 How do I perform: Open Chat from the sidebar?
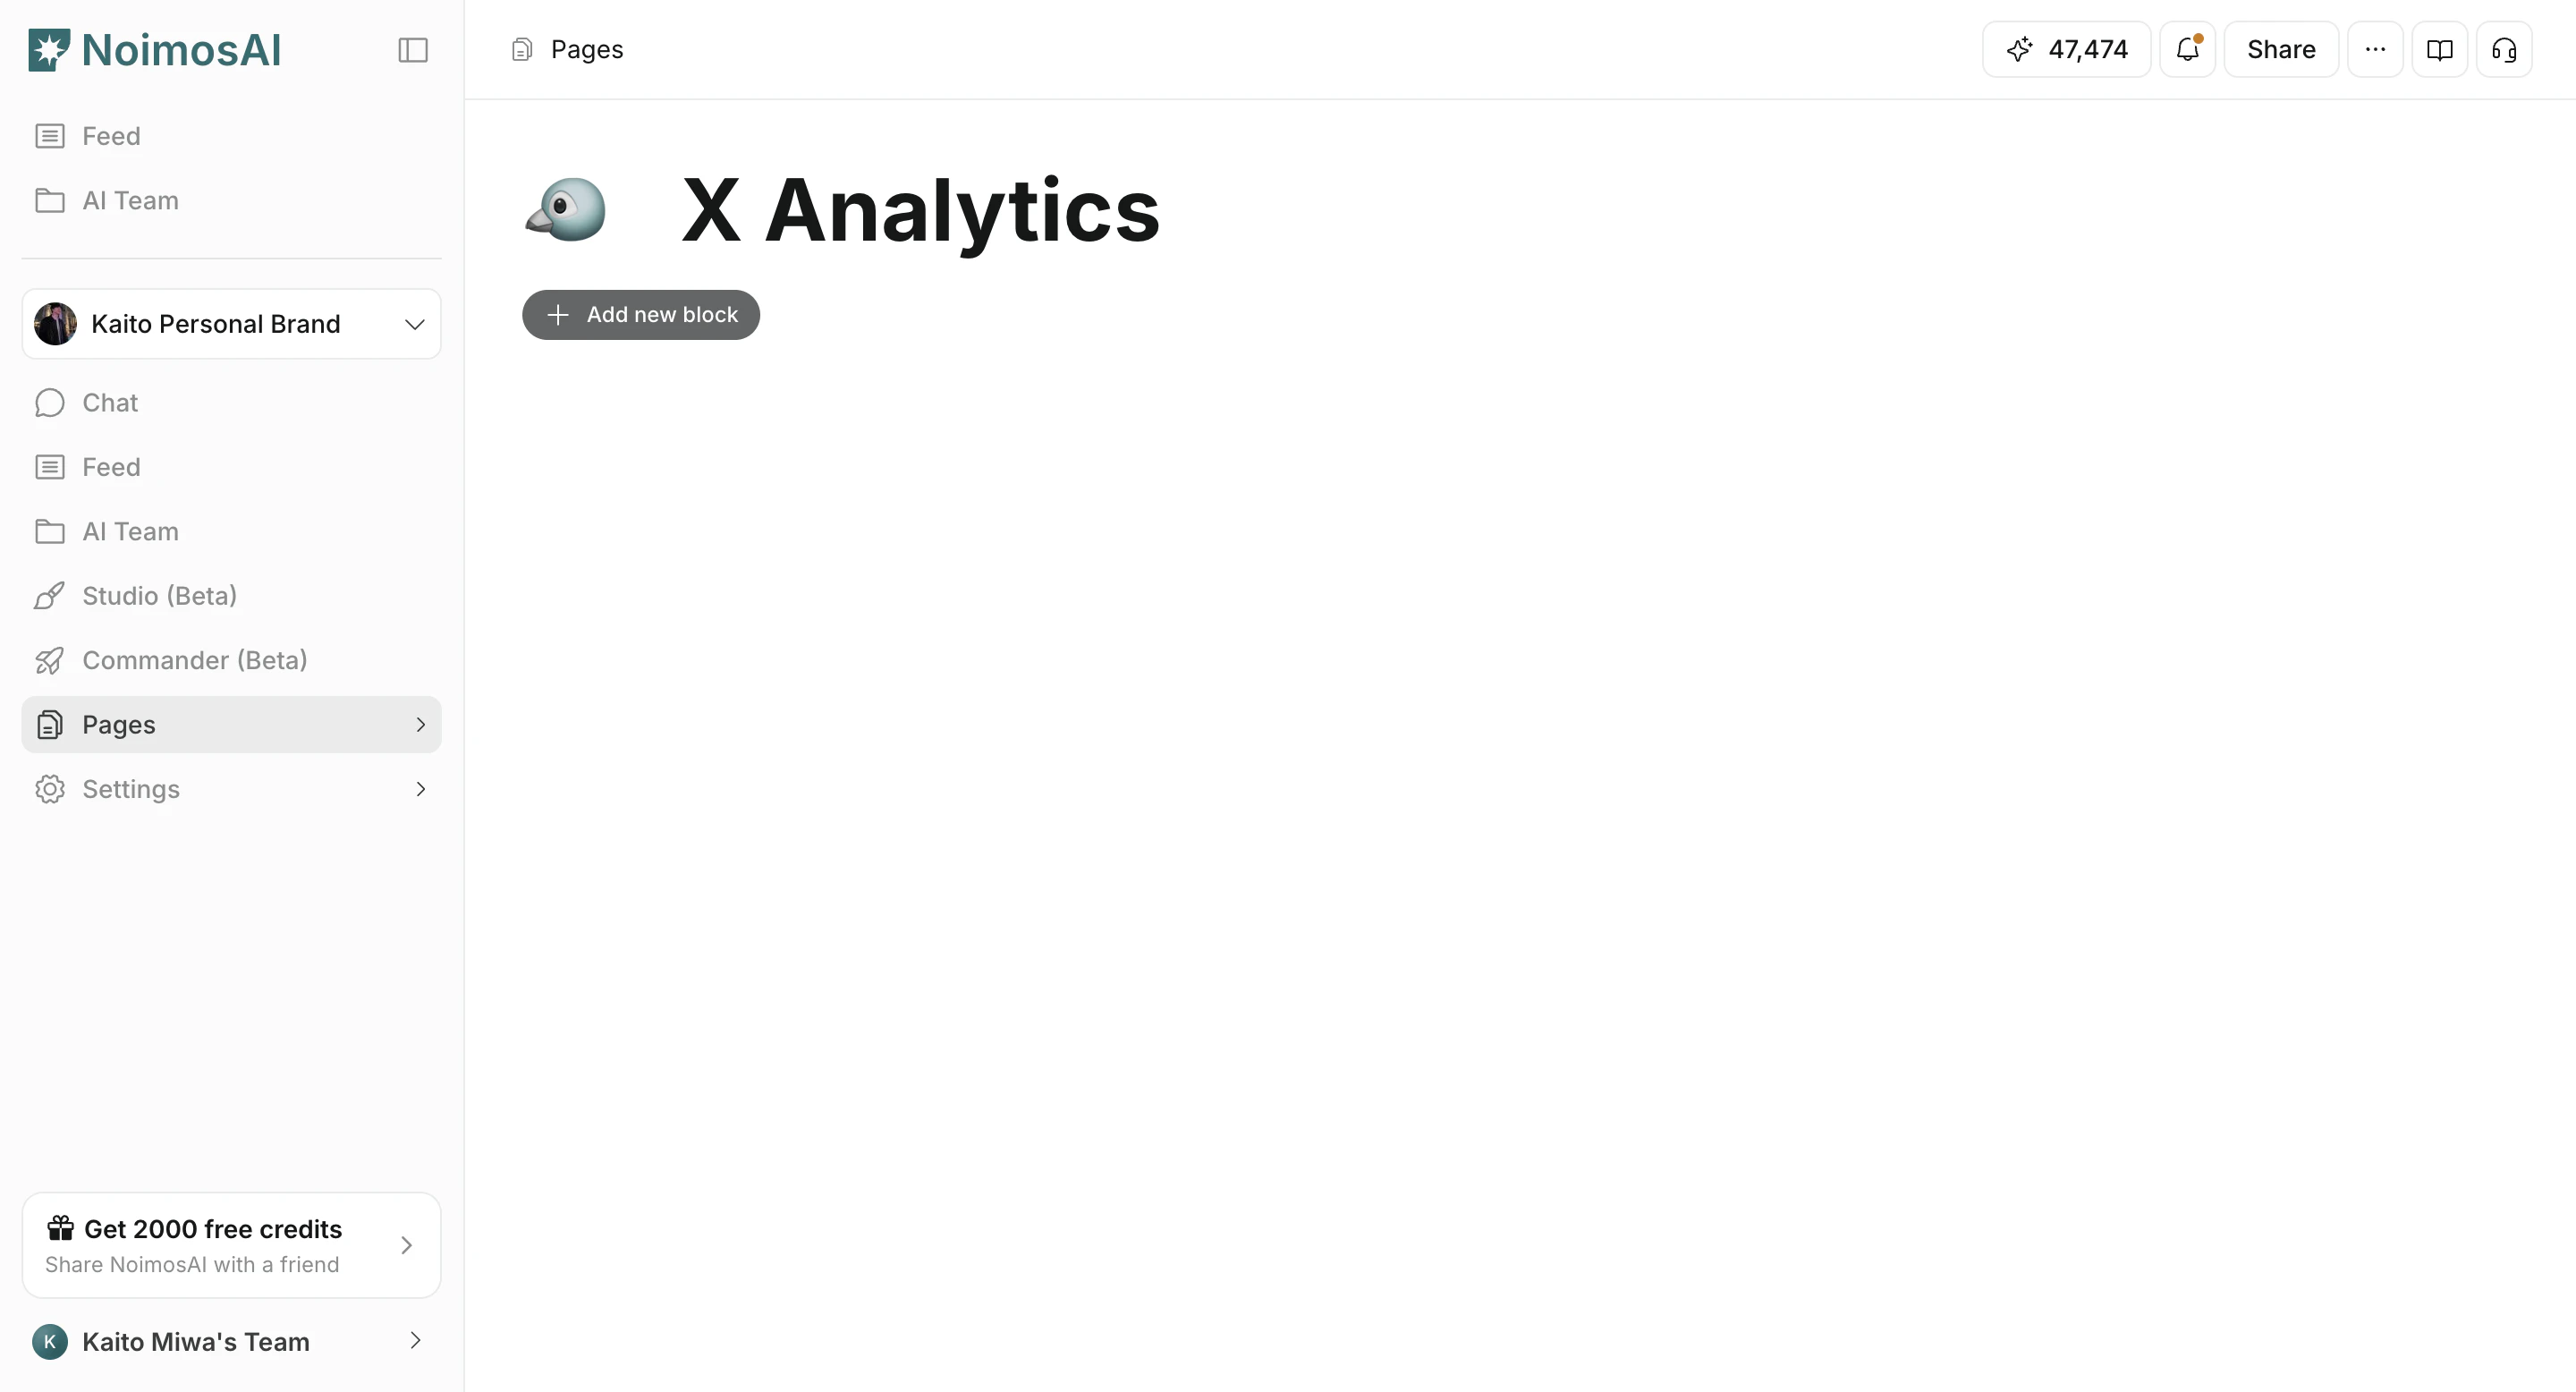(x=109, y=403)
